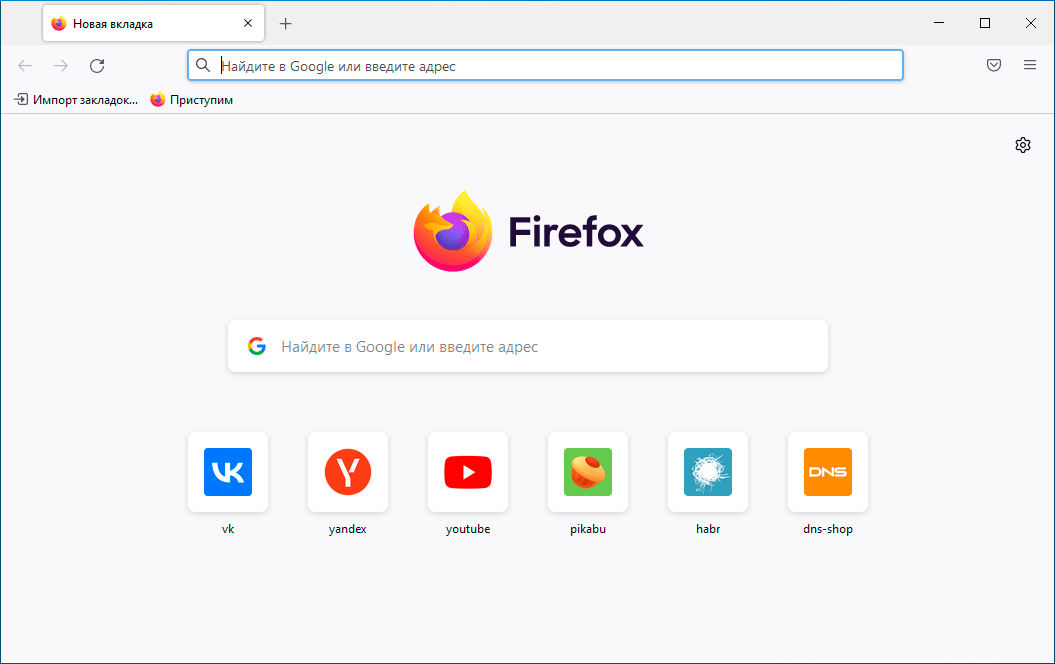Click the forward navigation arrow
1055x664 pixels.
61,65
